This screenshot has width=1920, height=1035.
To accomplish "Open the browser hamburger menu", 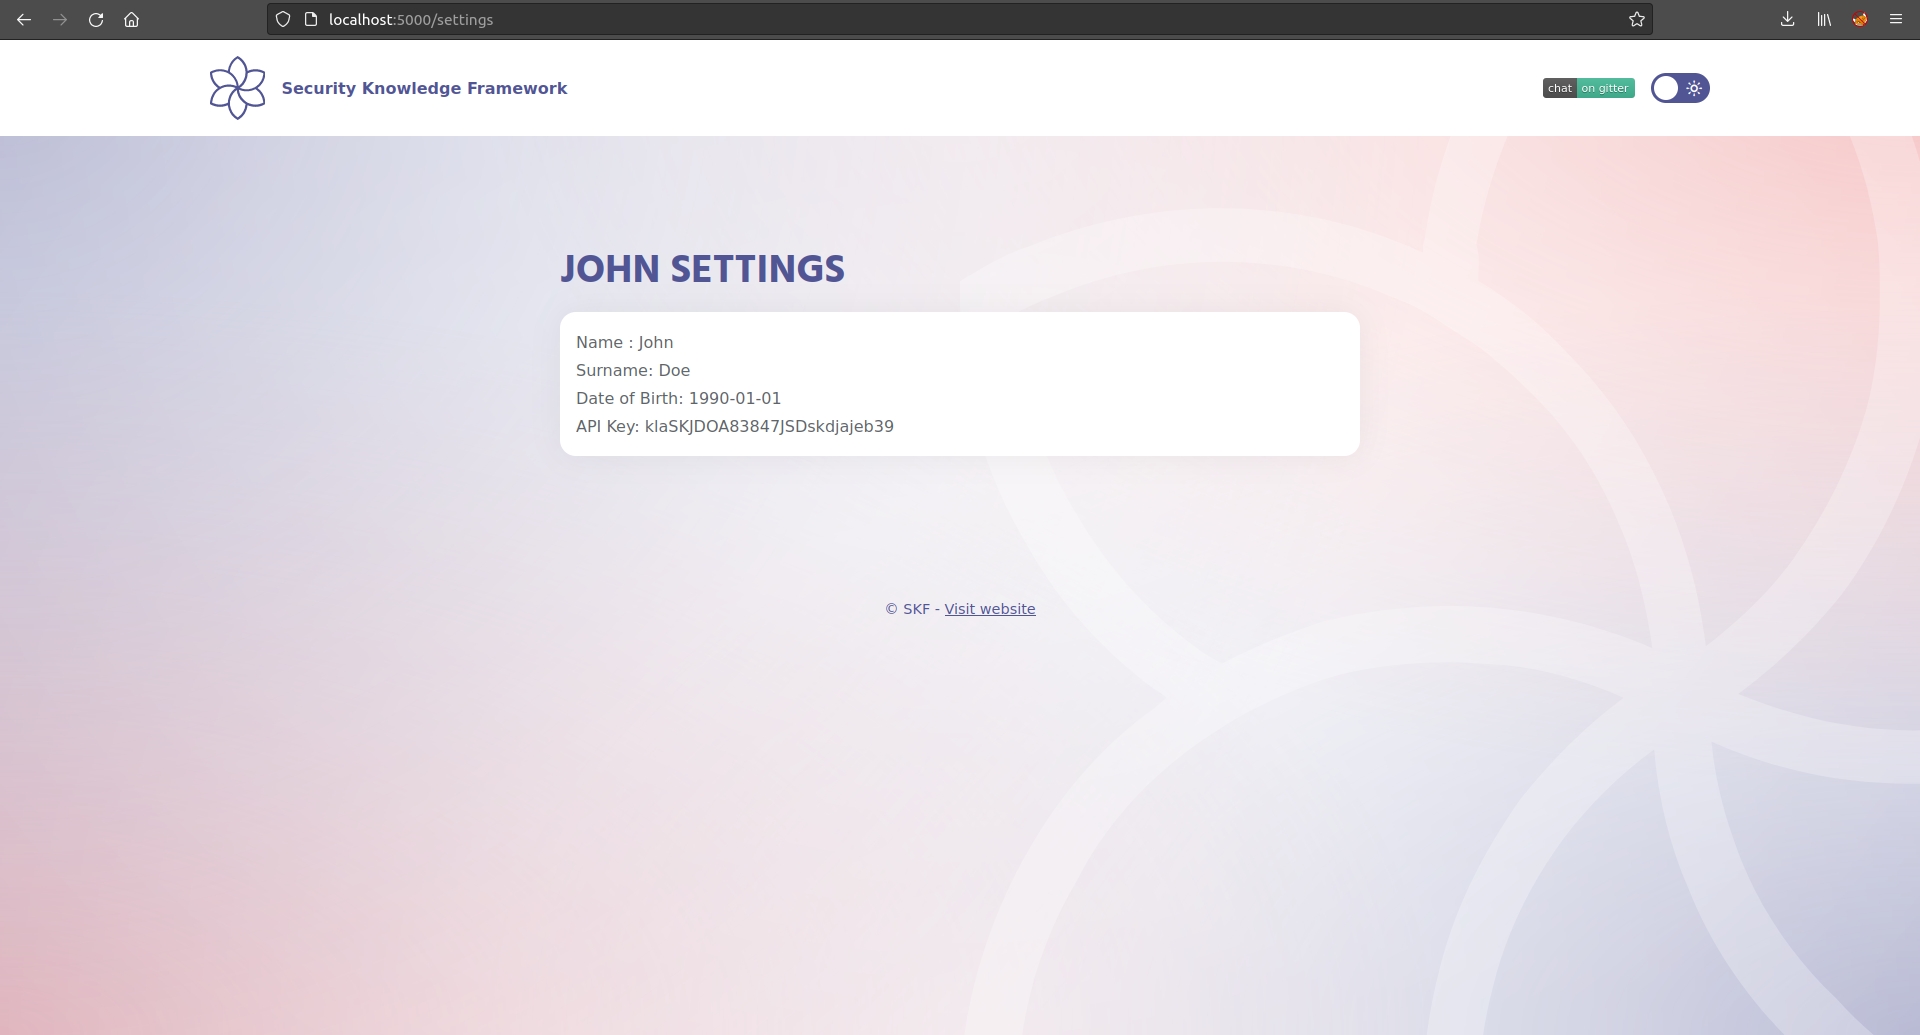I will (x=1896, y=20).
